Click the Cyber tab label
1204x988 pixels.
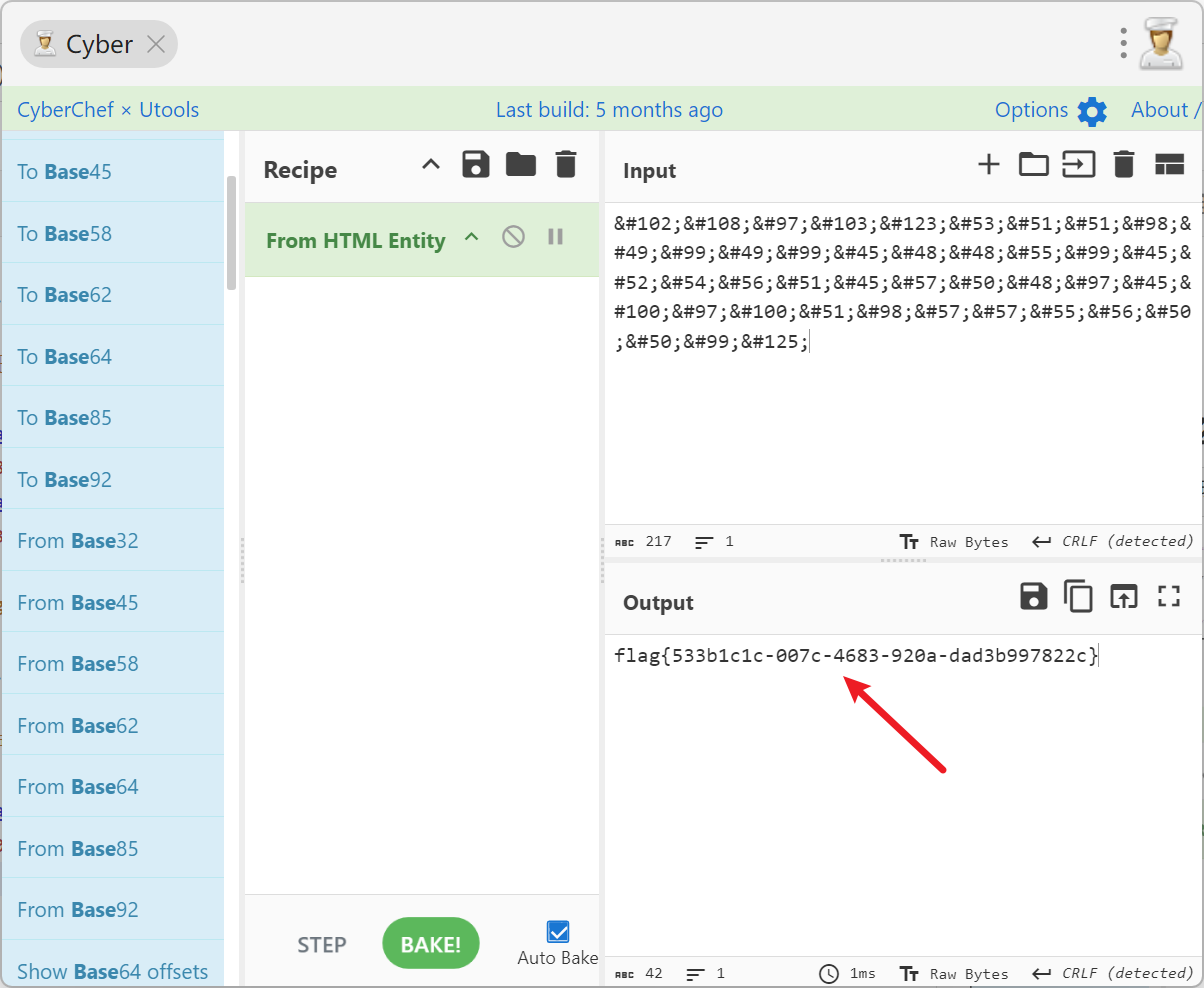point(99,44)
